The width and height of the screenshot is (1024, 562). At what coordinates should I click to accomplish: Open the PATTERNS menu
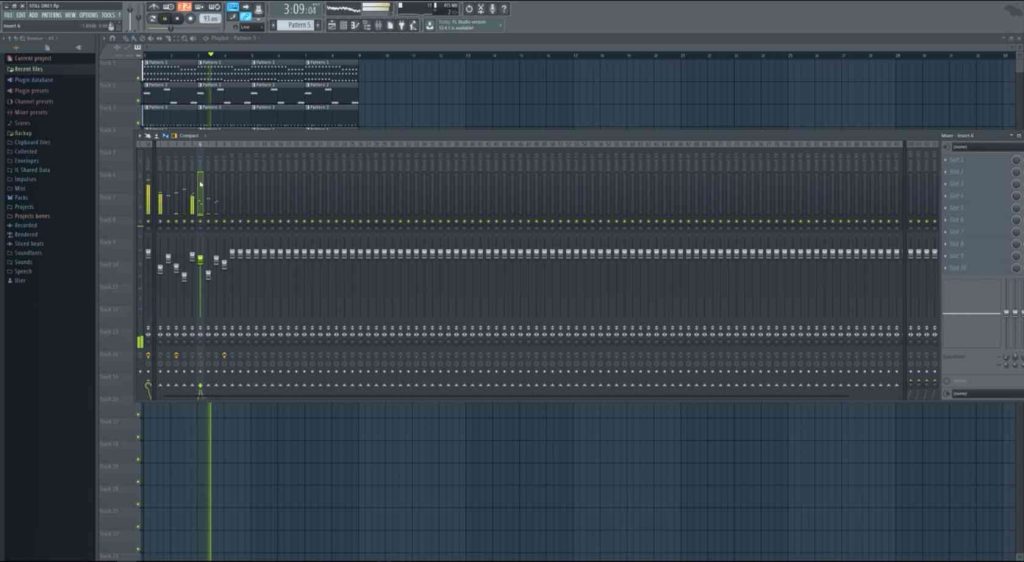tap(51, 15)
